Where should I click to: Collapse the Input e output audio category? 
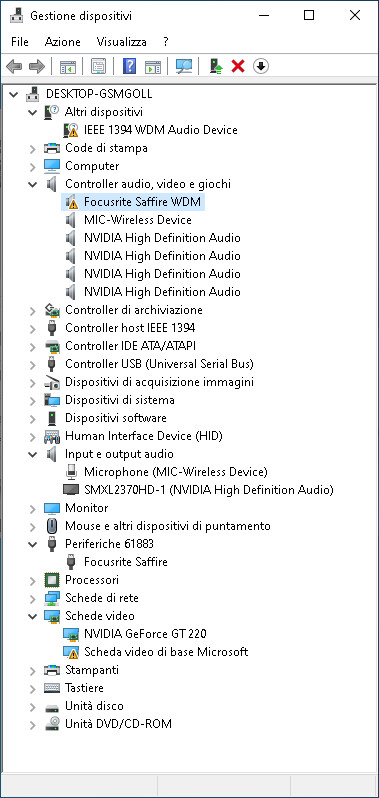click(x=33, y=454)
